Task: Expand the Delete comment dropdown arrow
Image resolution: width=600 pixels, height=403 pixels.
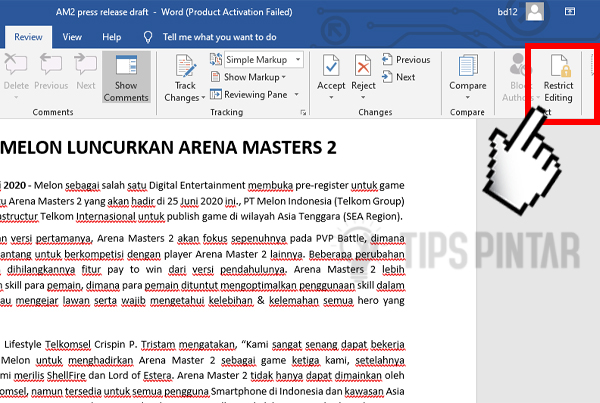Action: click(16, 97)
